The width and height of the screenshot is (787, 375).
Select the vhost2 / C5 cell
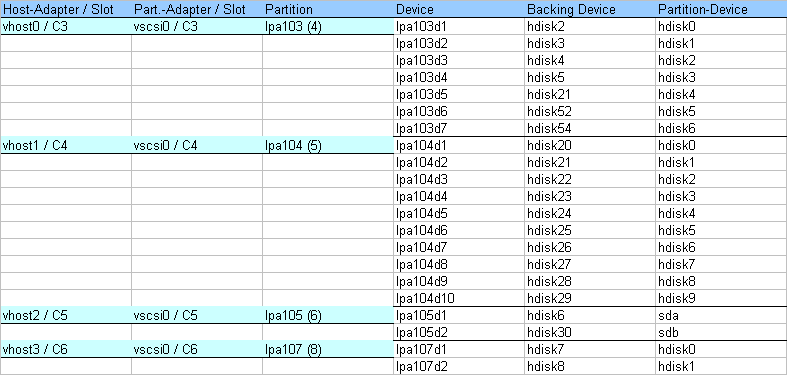click(x=66, y=315)
